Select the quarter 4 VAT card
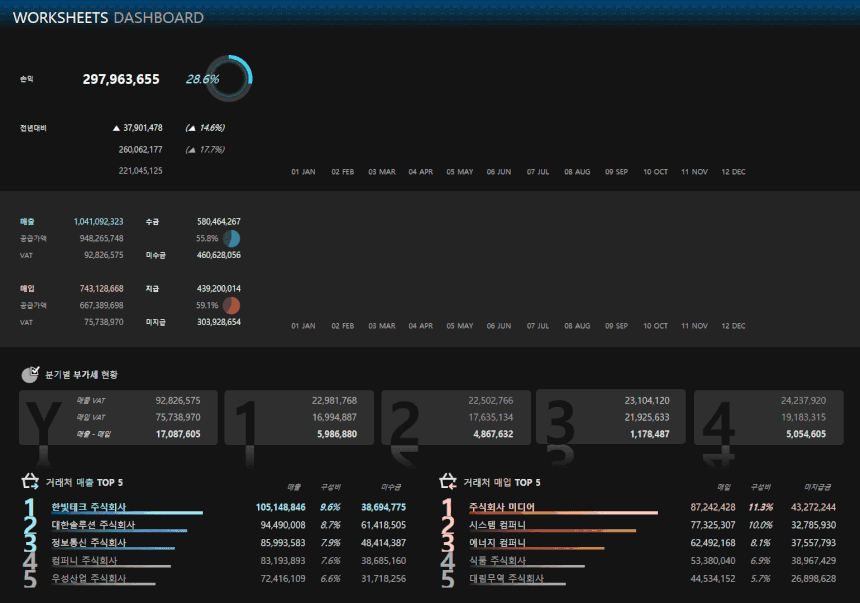The height and width of the screenshot is (603, 860). (x=765, y=417)
